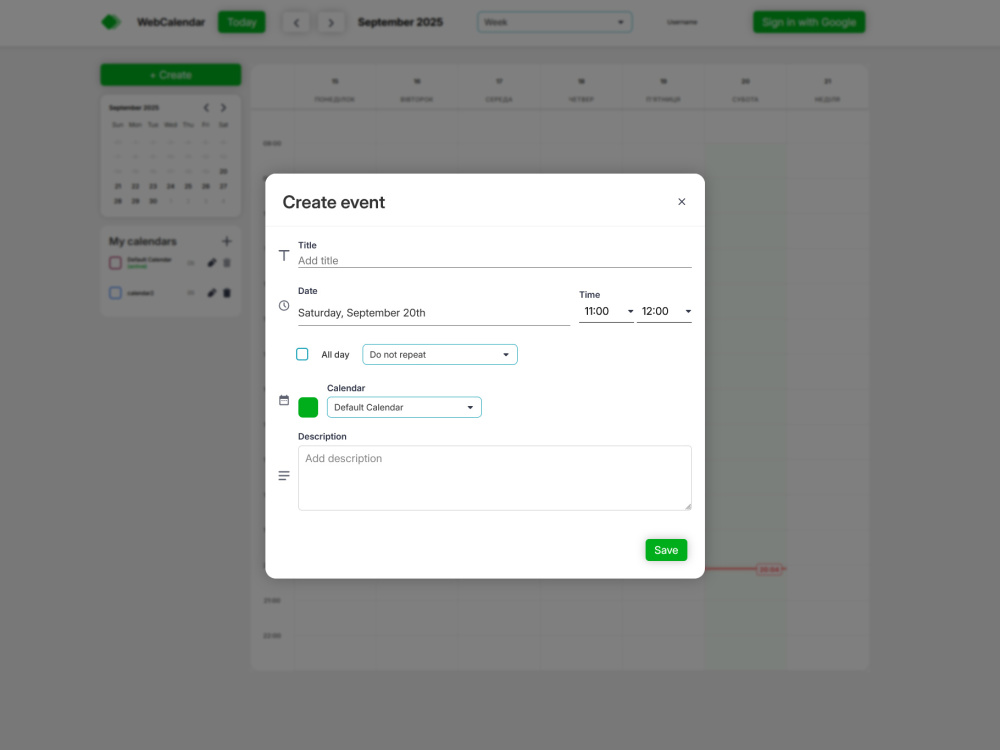The height and width of the screenshot is (750, 1000).
Task: Close the Create event dialog
Action: click(681, 202)
